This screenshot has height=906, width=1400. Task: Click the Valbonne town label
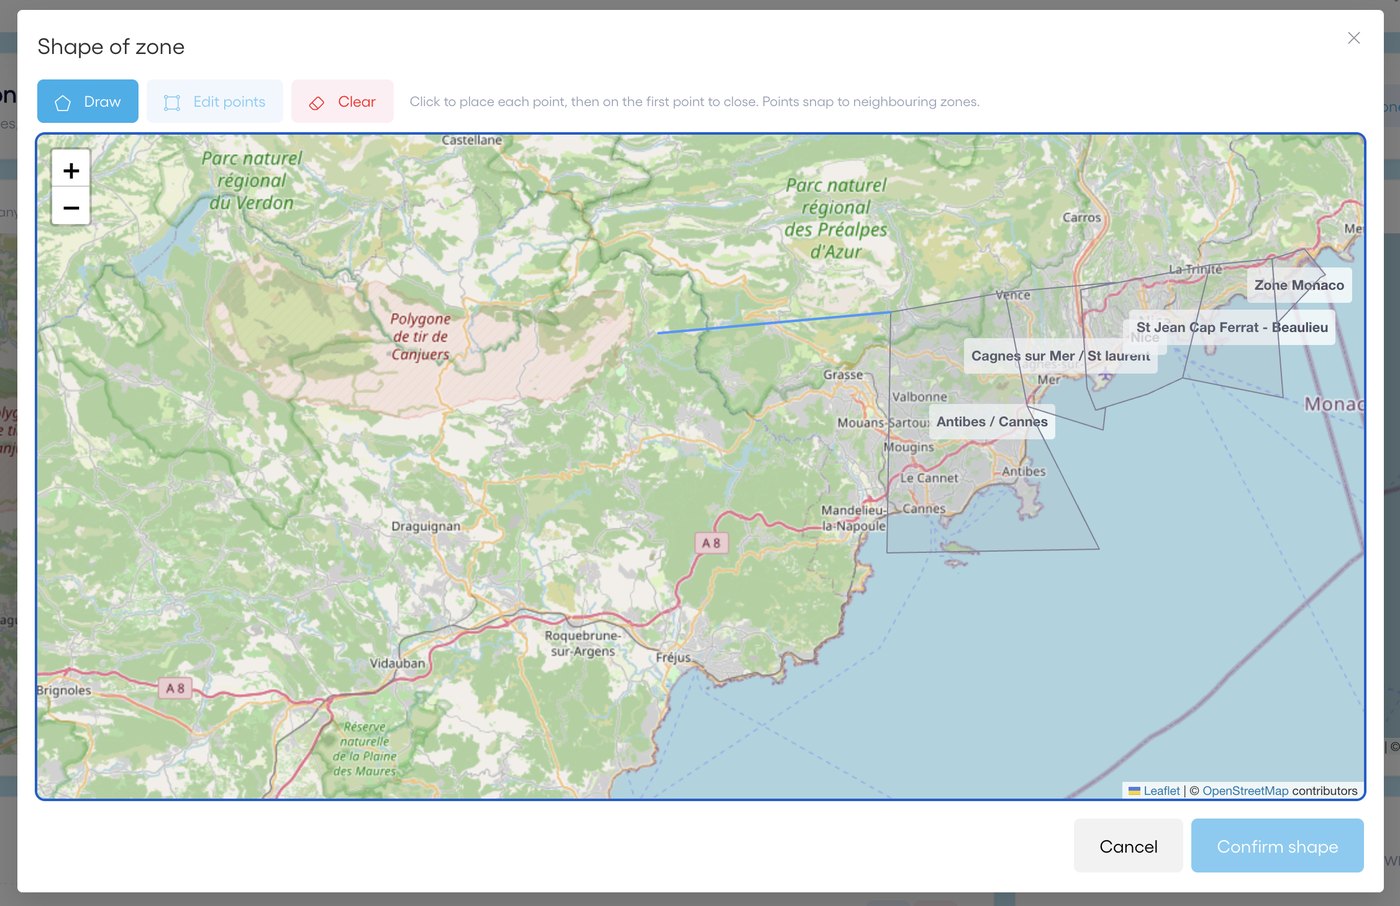919,397
